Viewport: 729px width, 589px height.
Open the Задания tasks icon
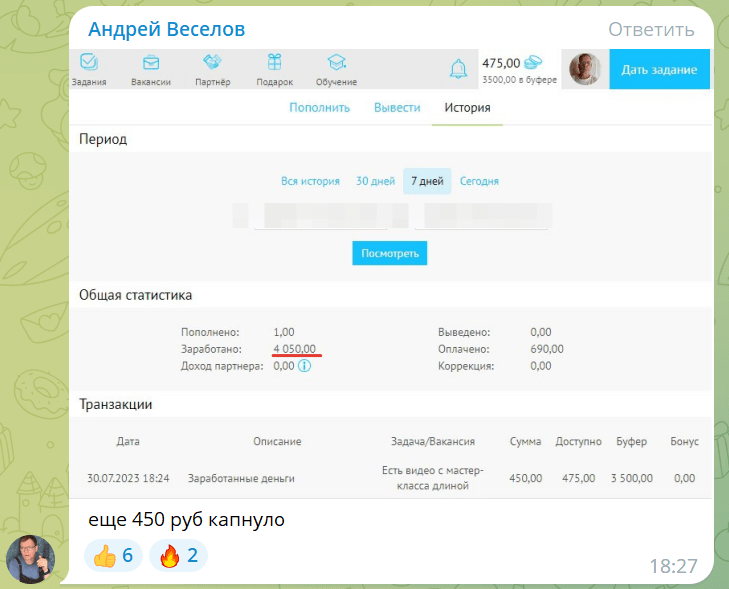coord(89,62)
